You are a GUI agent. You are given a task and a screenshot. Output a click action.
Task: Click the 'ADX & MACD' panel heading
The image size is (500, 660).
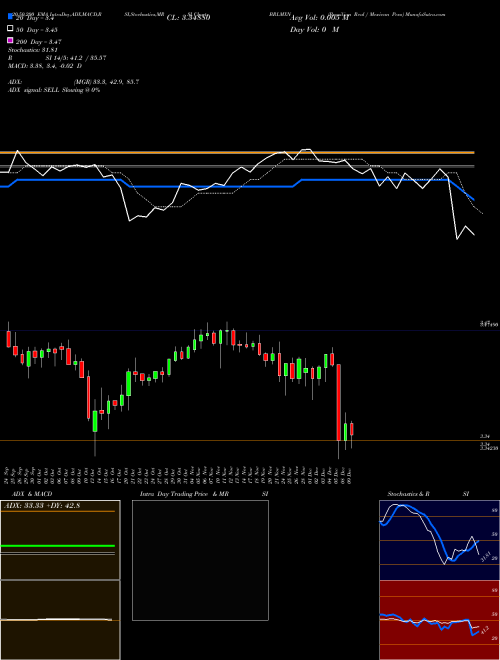pos(32,494)
